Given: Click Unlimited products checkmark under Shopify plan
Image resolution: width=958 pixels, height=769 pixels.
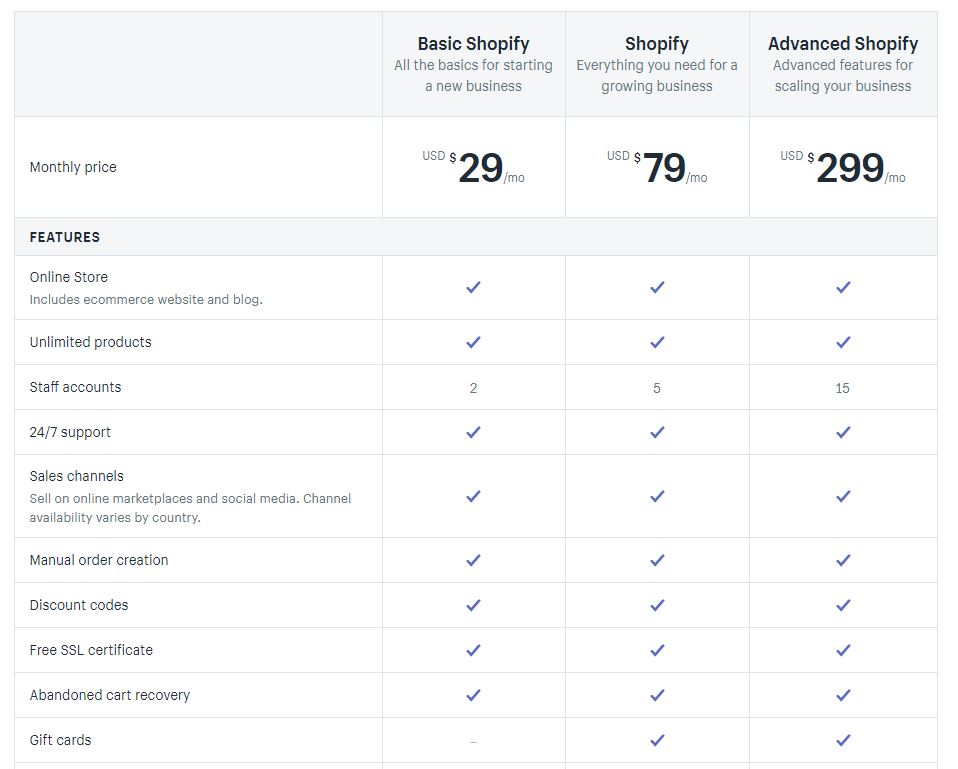Looking at the screenshot, I should coord(657,342).
